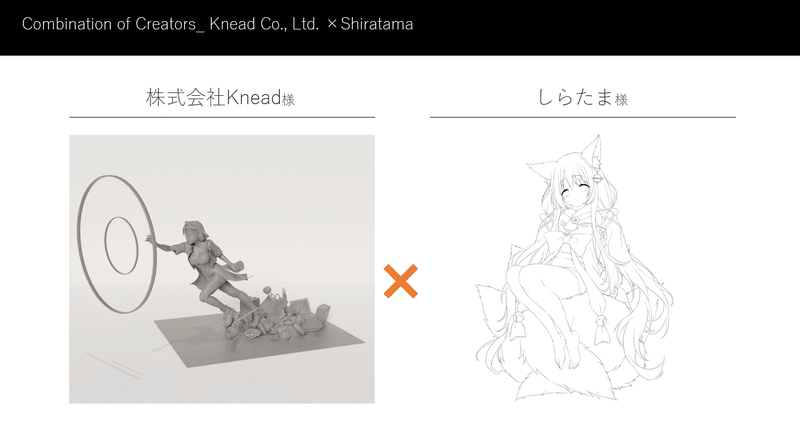Click the flat base plate under figure
Viewport: 800px width, 448px height.
click(x=260, y=339)
